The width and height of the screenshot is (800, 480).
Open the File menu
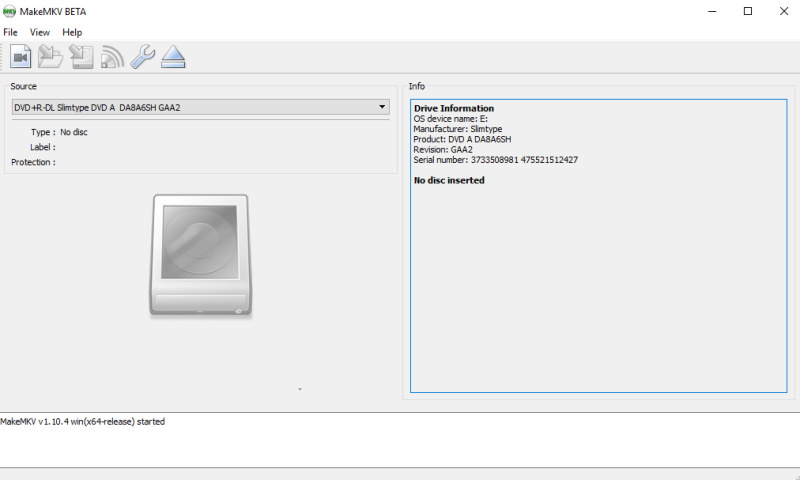pyautogui.click(x=10, y=32)
